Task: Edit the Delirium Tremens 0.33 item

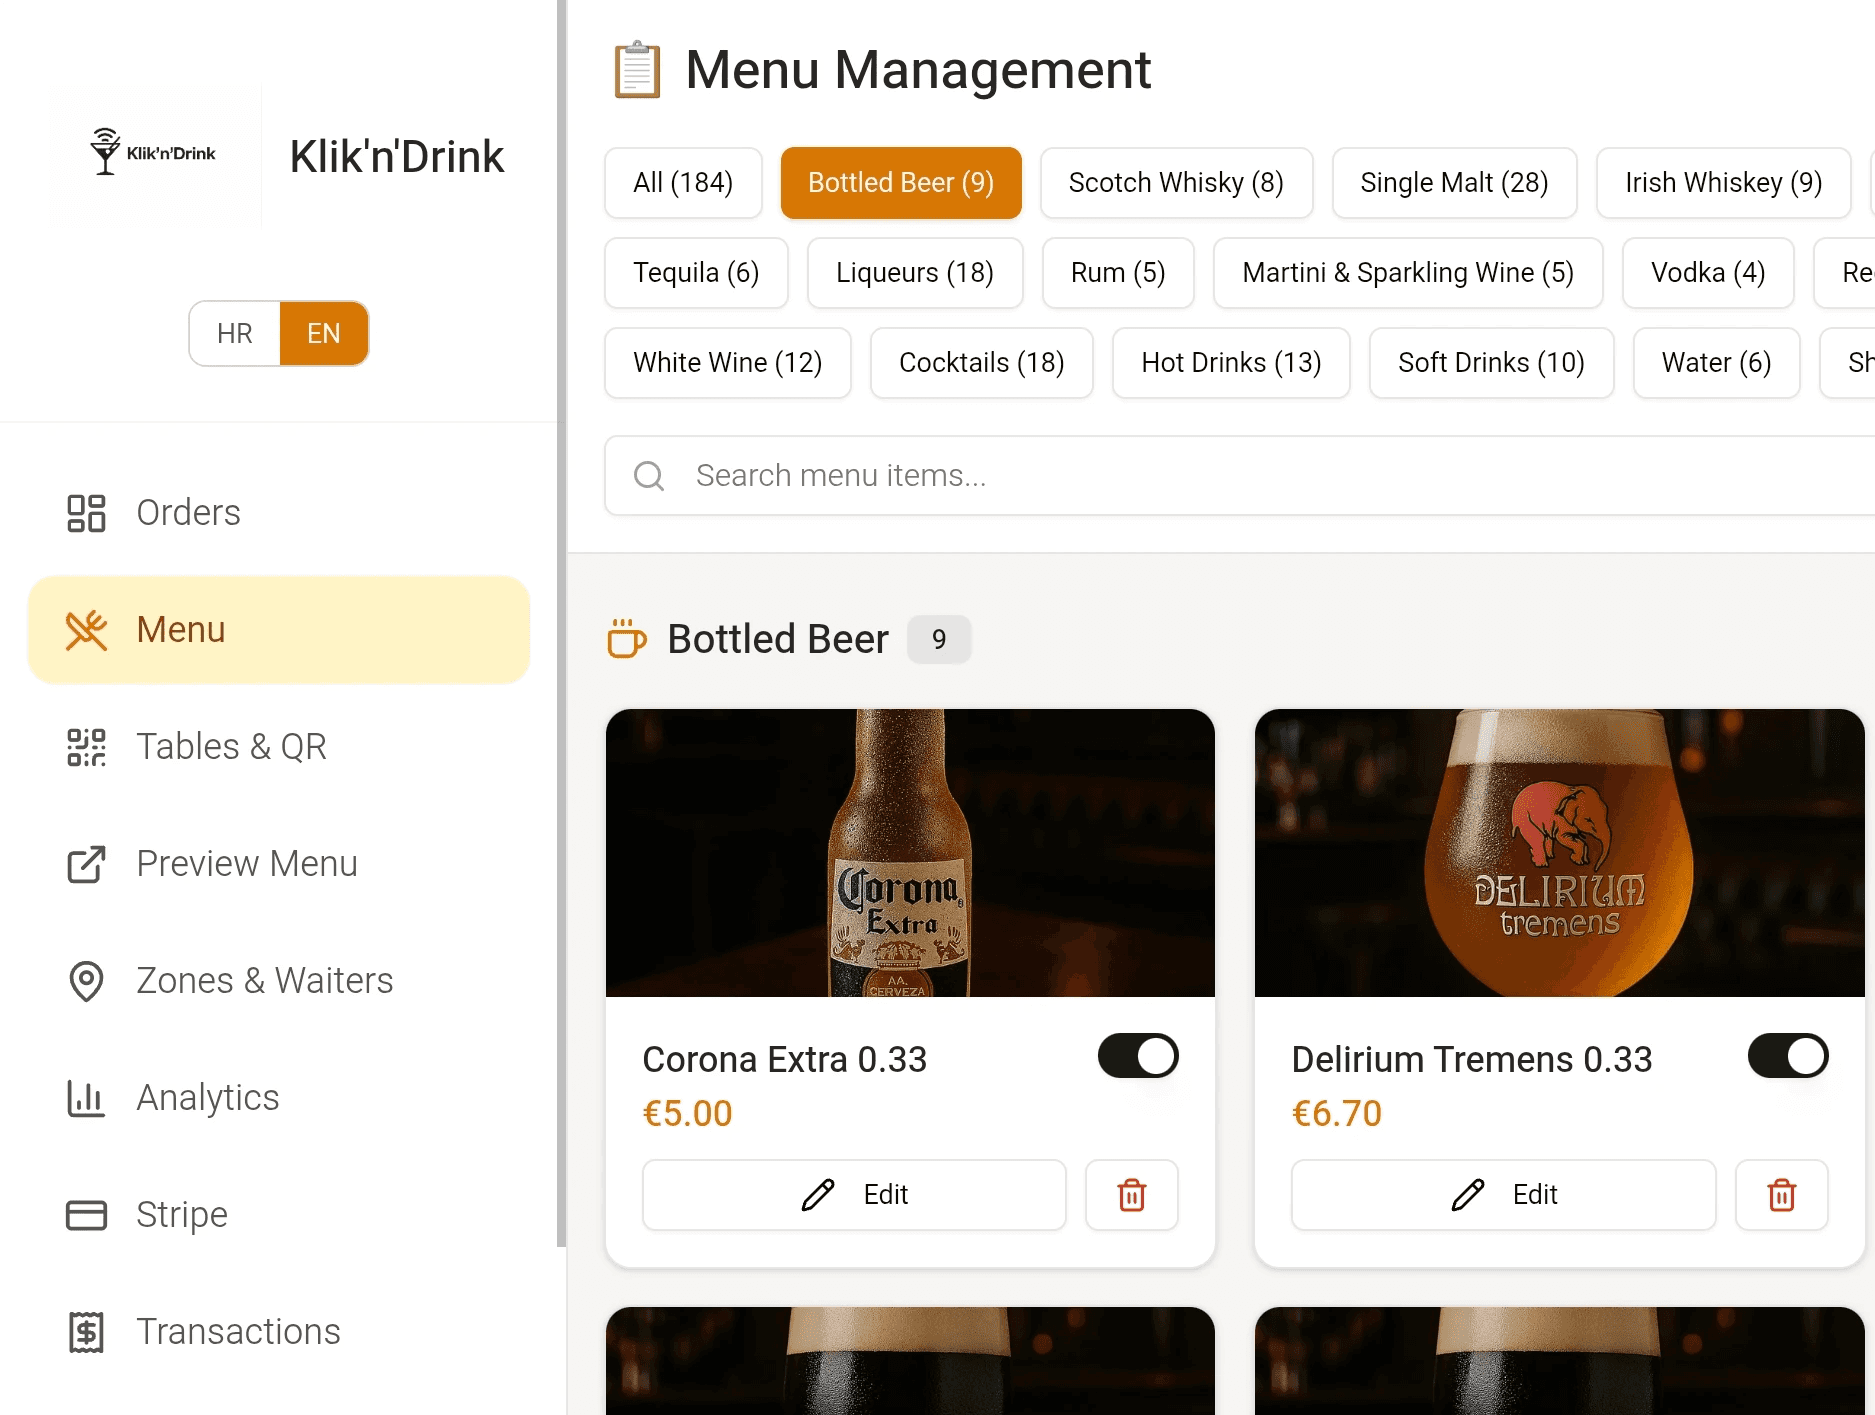Action: coord(1503,1195)
